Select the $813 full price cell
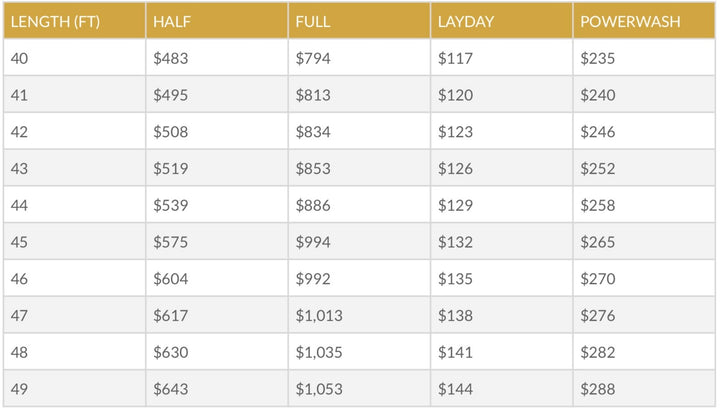Image resolution: width=720 pixels, height=415 pixels. tap(313, 95)
